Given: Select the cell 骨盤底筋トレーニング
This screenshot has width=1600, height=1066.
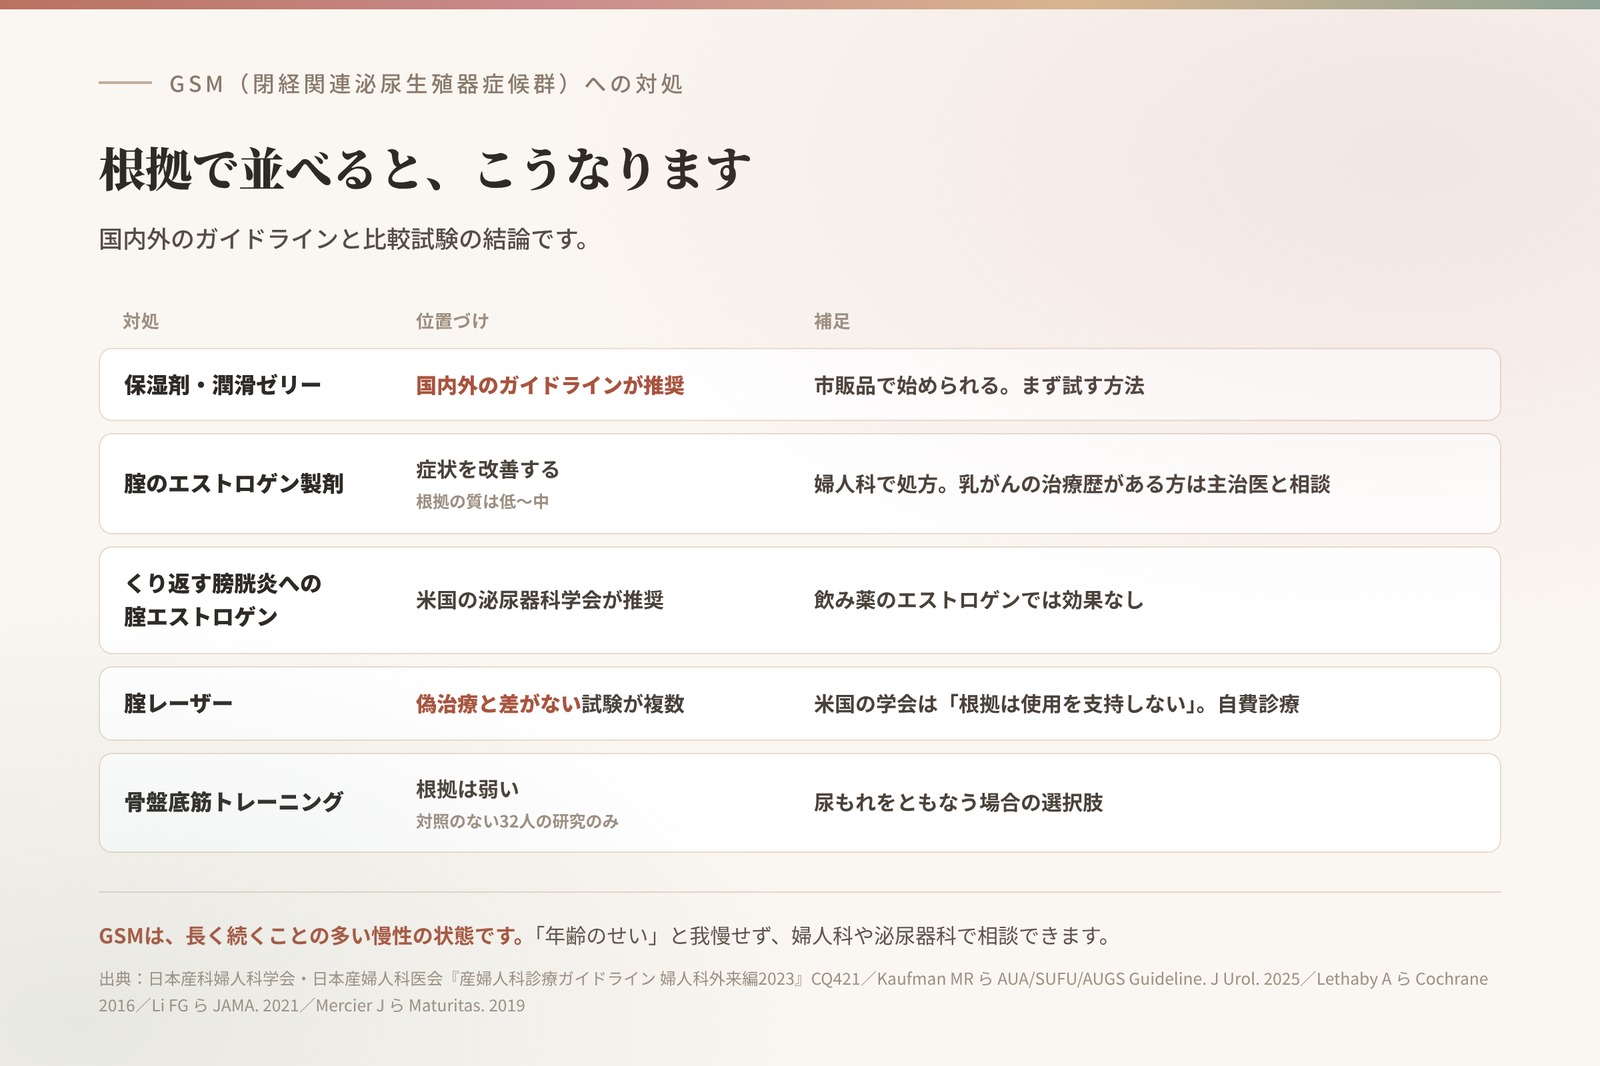Looking at the screenshot, I should point(234,802).
